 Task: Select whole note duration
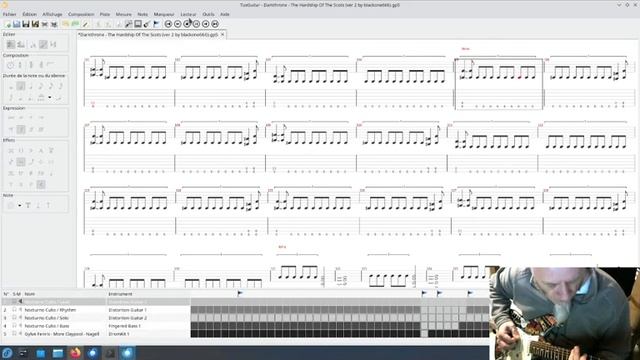pyautogui.click(x=11, y=86)
